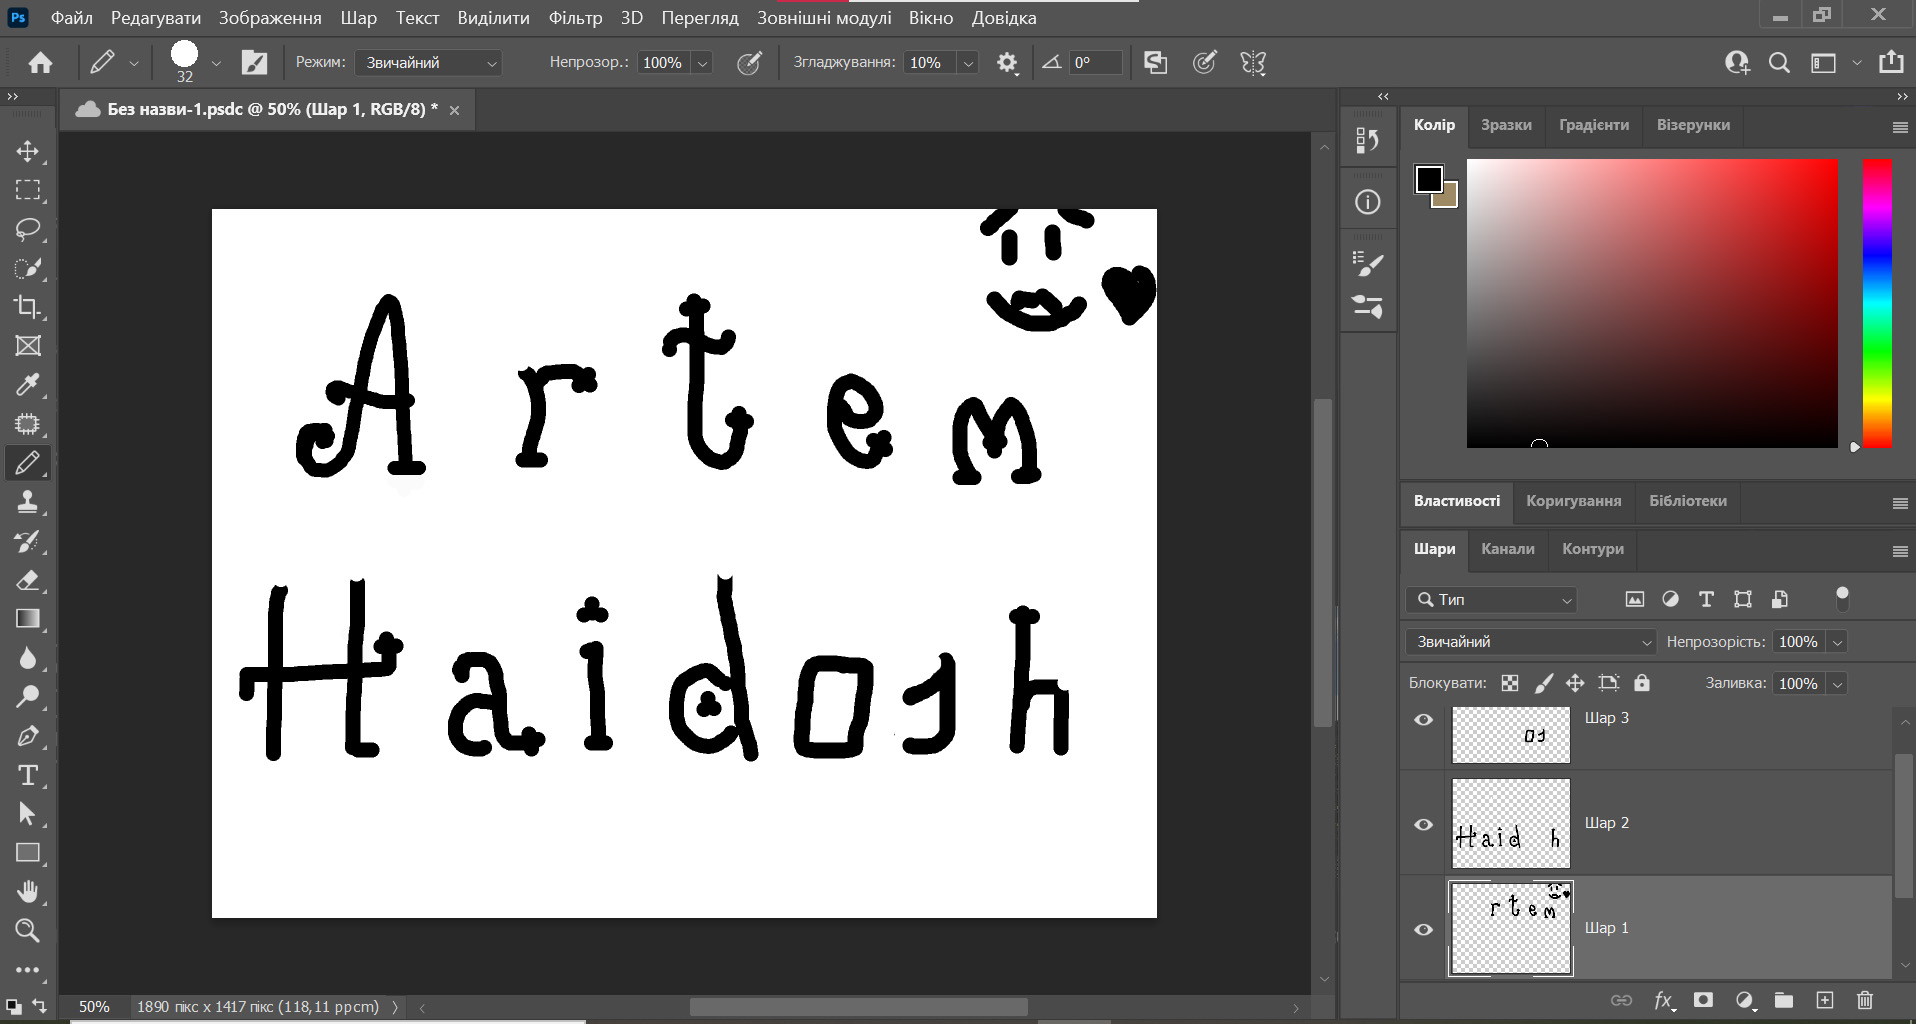Image resolution: width=1916 pixels, height=1024 pixels.
Task: Click the search magnifier in options bar
Action: (1779, 63)
